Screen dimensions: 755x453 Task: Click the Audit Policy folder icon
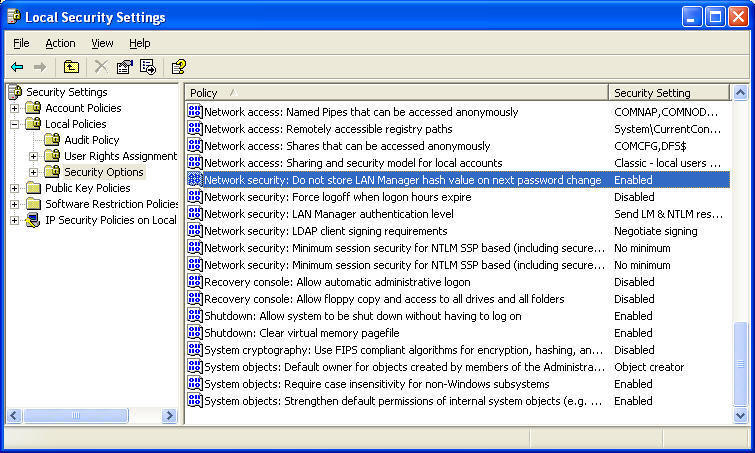click(52, 139)
